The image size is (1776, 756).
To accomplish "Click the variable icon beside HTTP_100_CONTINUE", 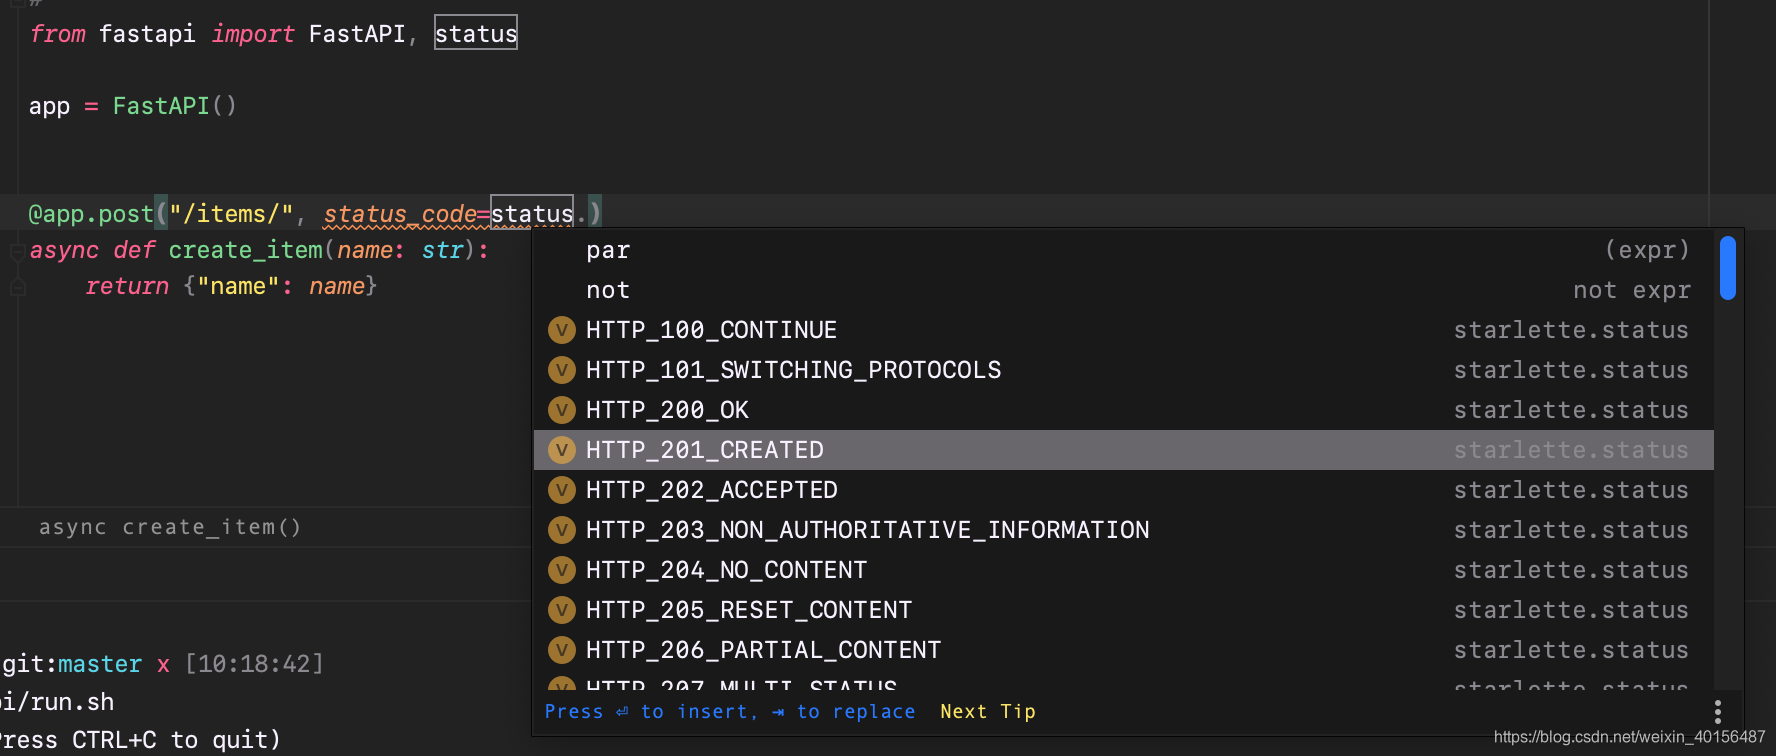I will click(562, 330).
